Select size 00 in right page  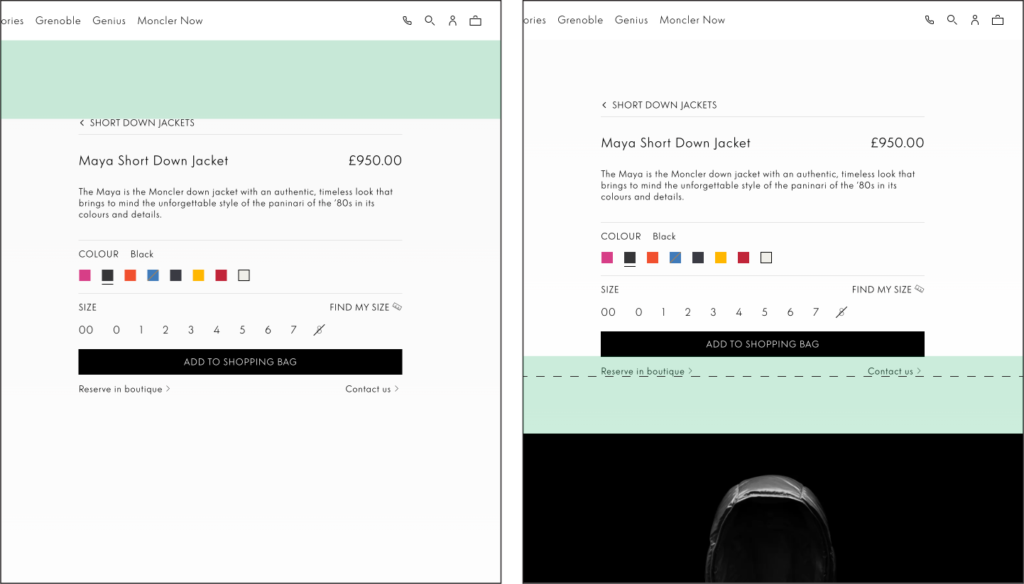pyautogui.click(x=609, y=312)
